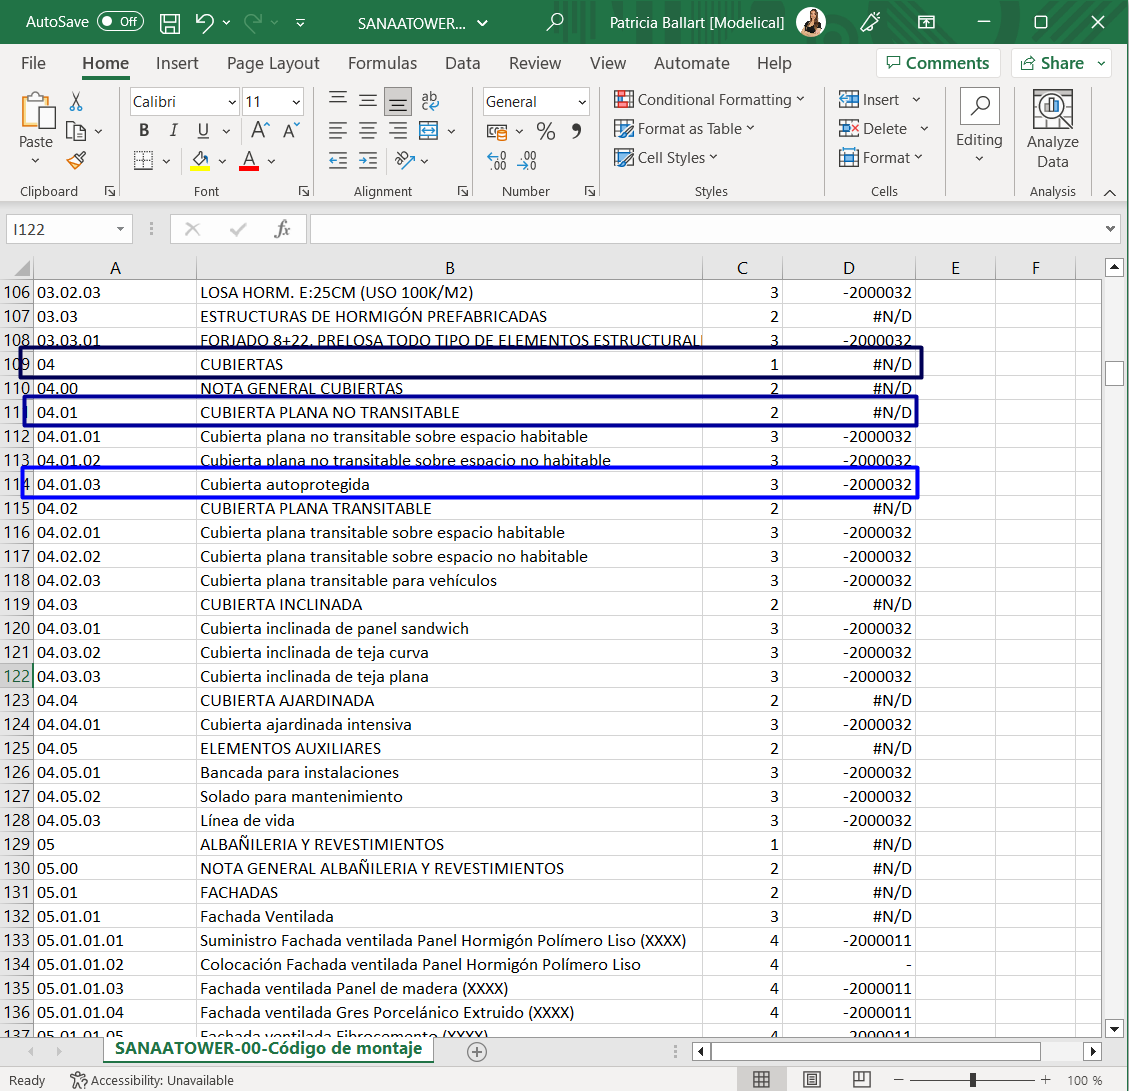
Task: Switch to the Review tab
Action: tap(535, 63)
